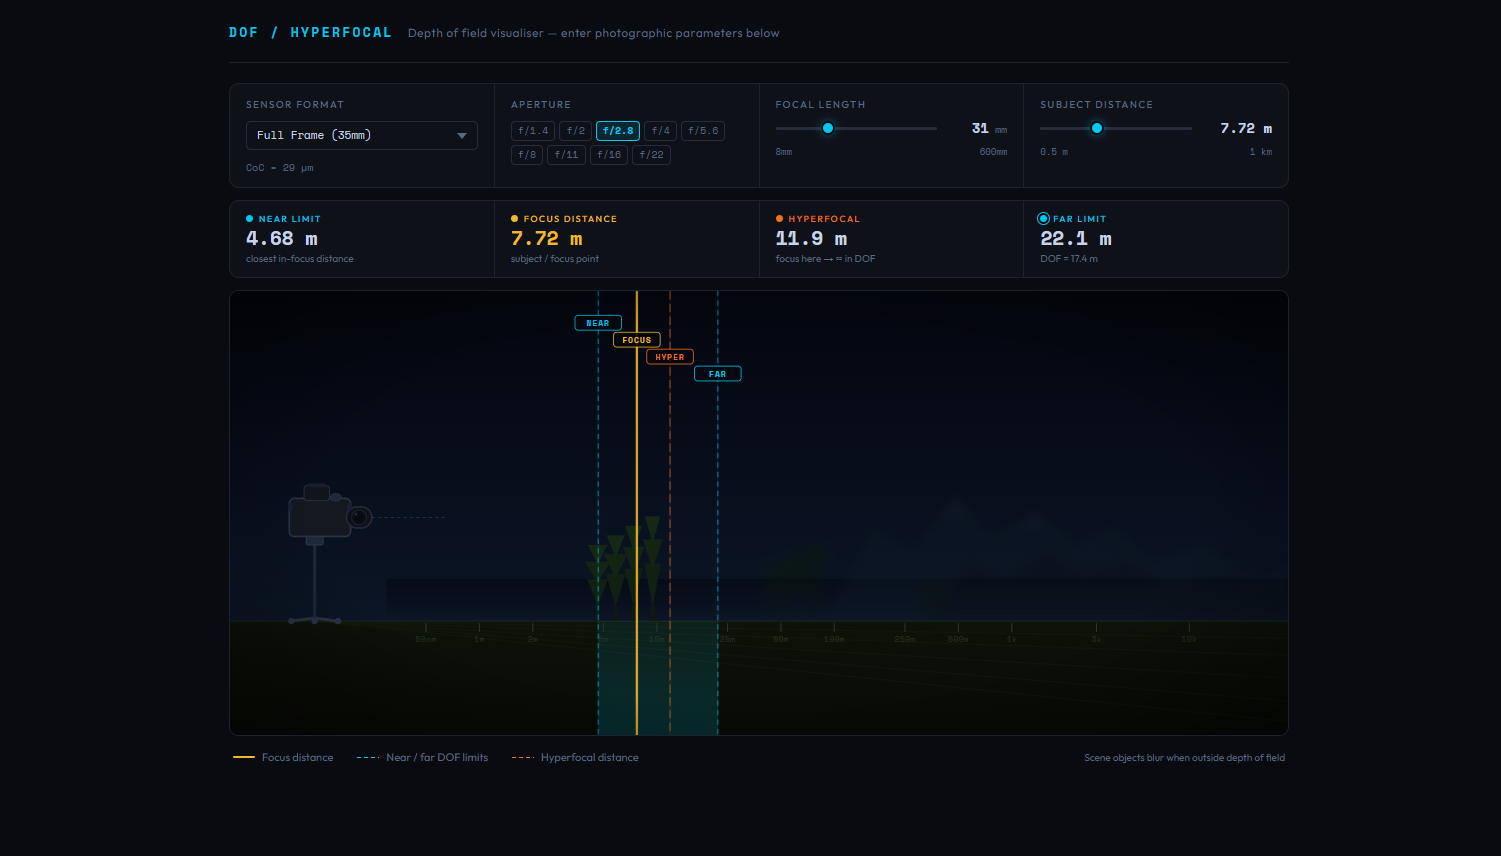The height and width of the screenshot is (856, 1501).
Task: Click the DOF / HYPERFOCAL title
Action: click(310, 33)
